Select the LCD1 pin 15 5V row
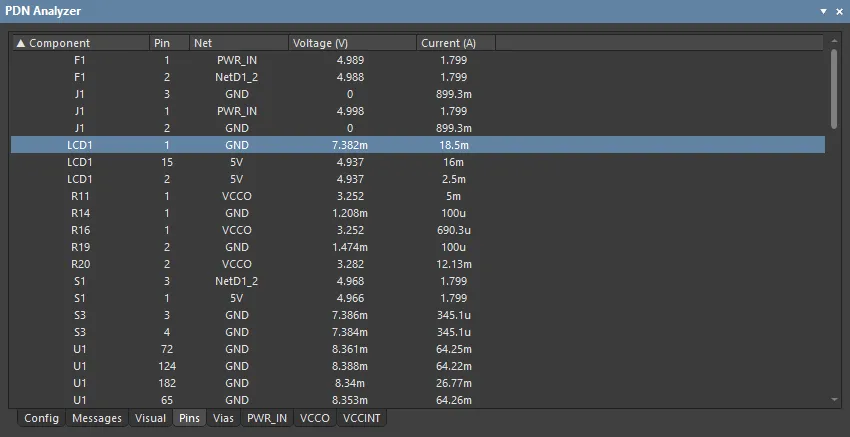The width and height of the screenshot is (850, 437). click(x=418, y=162)
